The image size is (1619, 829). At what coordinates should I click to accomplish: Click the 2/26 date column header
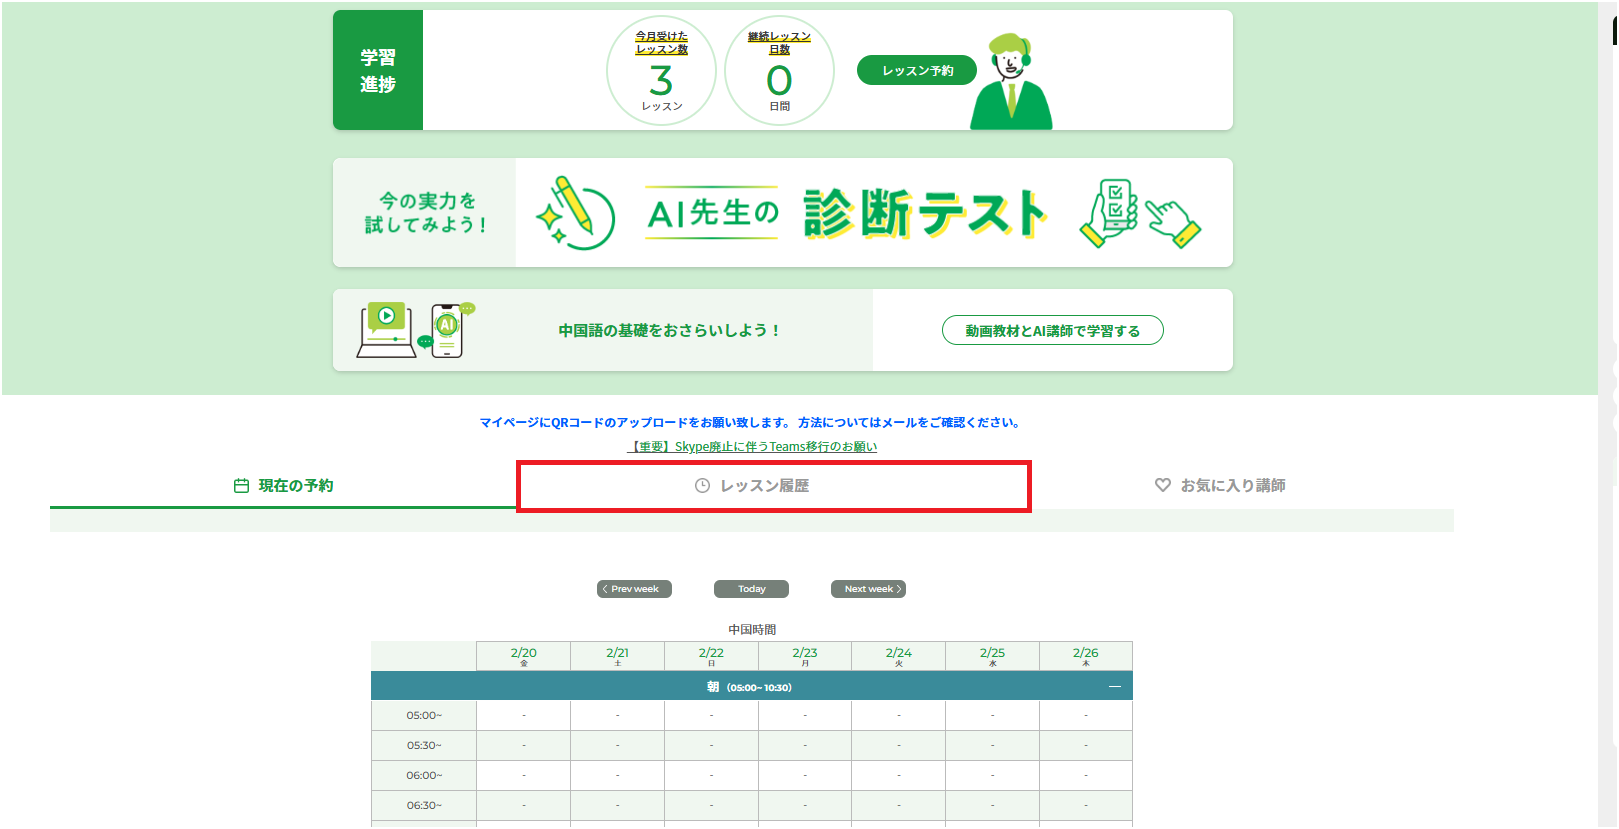[1086, 656]
